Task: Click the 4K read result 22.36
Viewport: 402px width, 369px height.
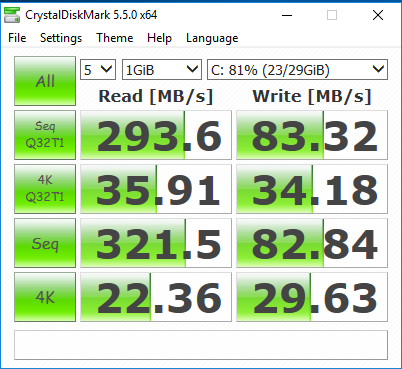Action: (x=156, y=297)
